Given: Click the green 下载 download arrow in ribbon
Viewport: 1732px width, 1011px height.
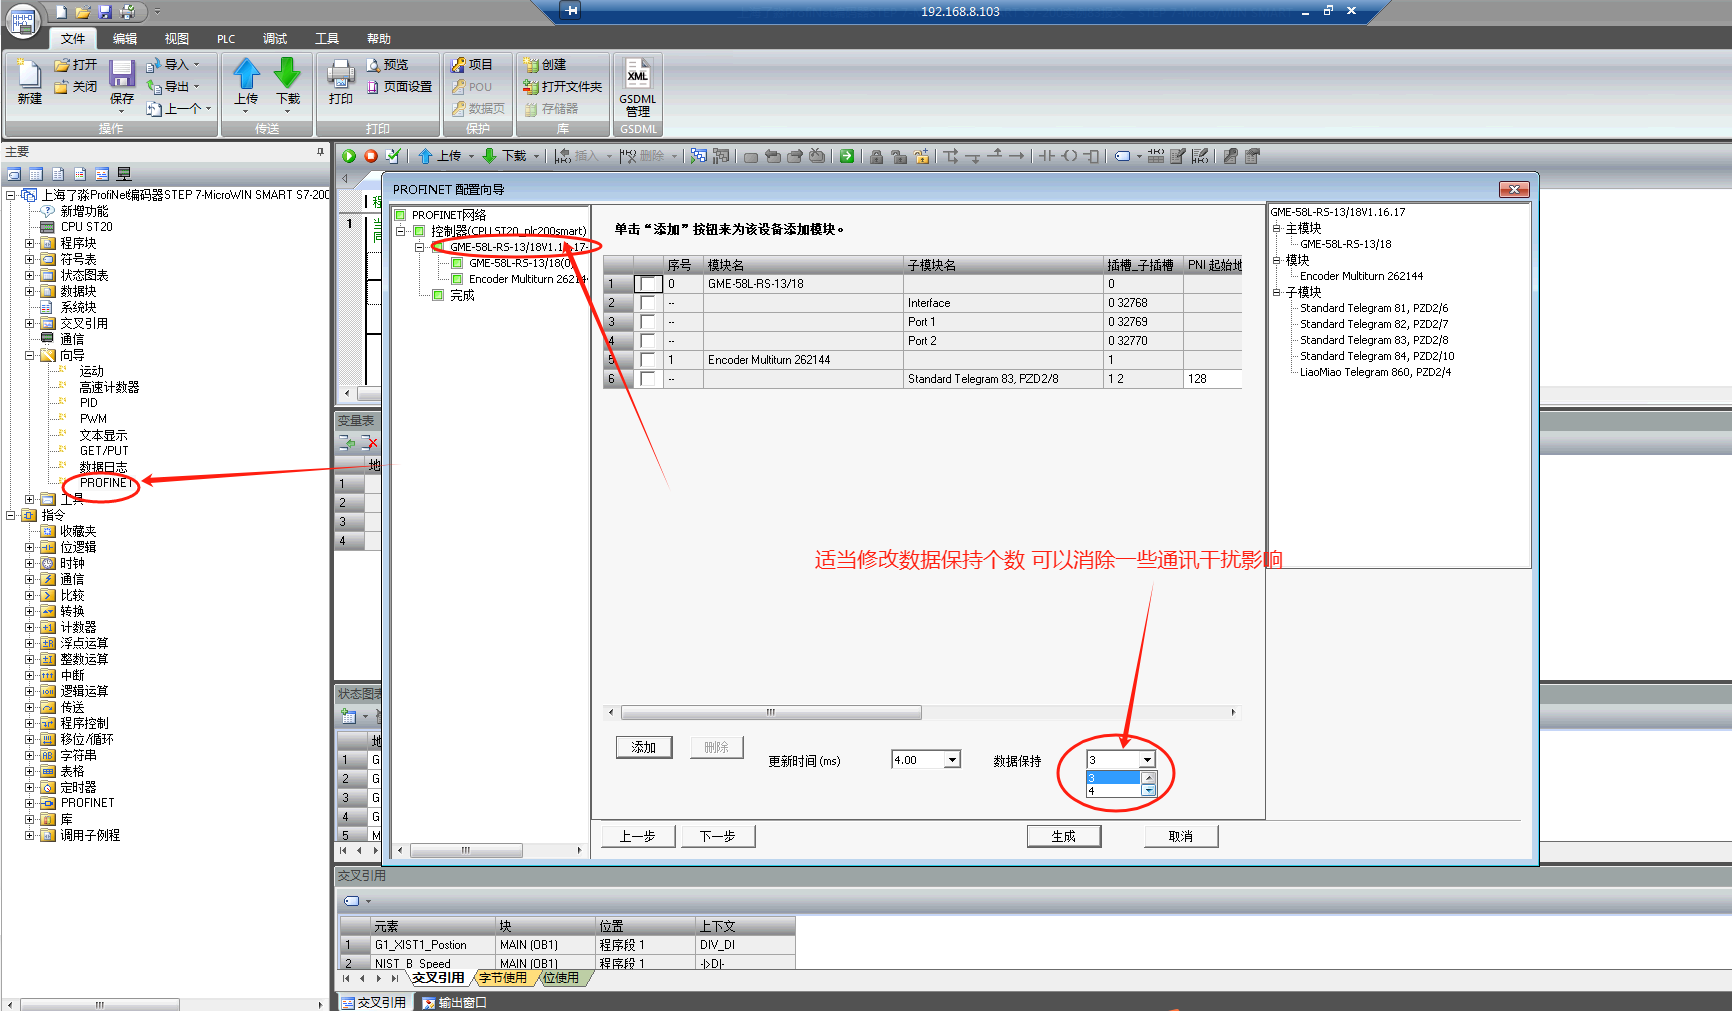Looking at the screenshot, I should coord(288,73).
